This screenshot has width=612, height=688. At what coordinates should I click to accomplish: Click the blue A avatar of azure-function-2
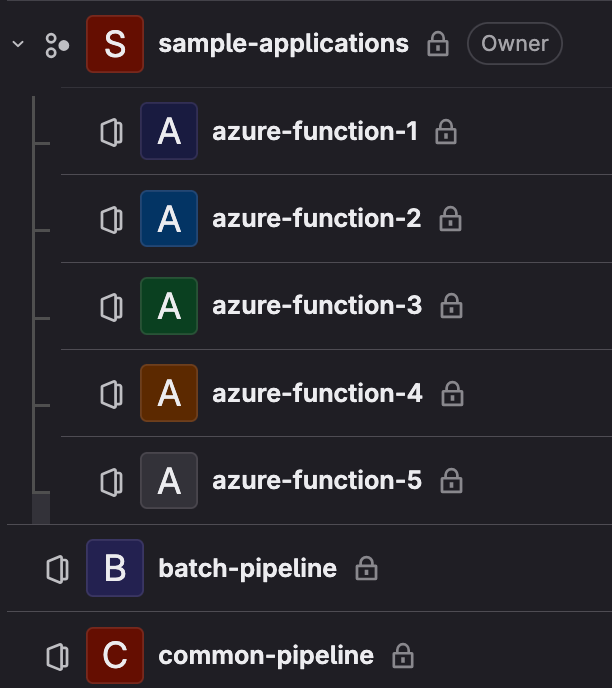[x=169, y=219]
